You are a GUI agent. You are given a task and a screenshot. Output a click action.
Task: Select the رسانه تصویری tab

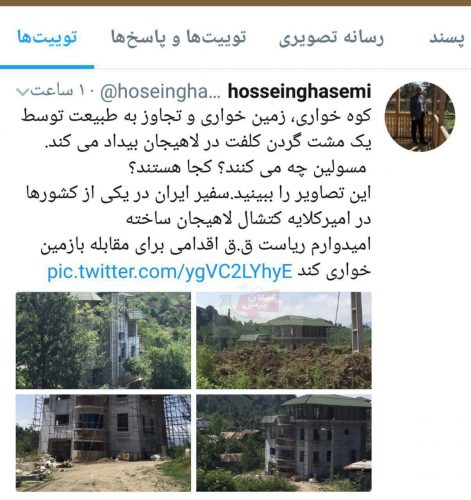coord(331,38)
